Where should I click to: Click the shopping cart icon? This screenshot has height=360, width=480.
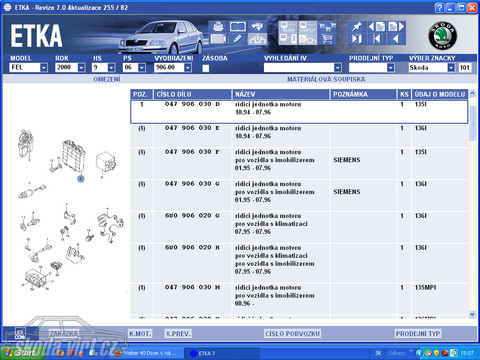click(327, 39)
